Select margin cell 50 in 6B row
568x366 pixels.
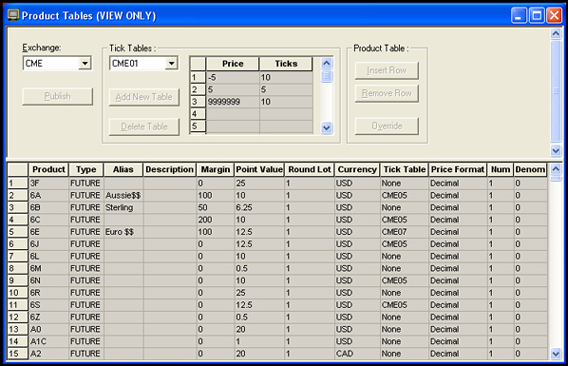[215, 208]
